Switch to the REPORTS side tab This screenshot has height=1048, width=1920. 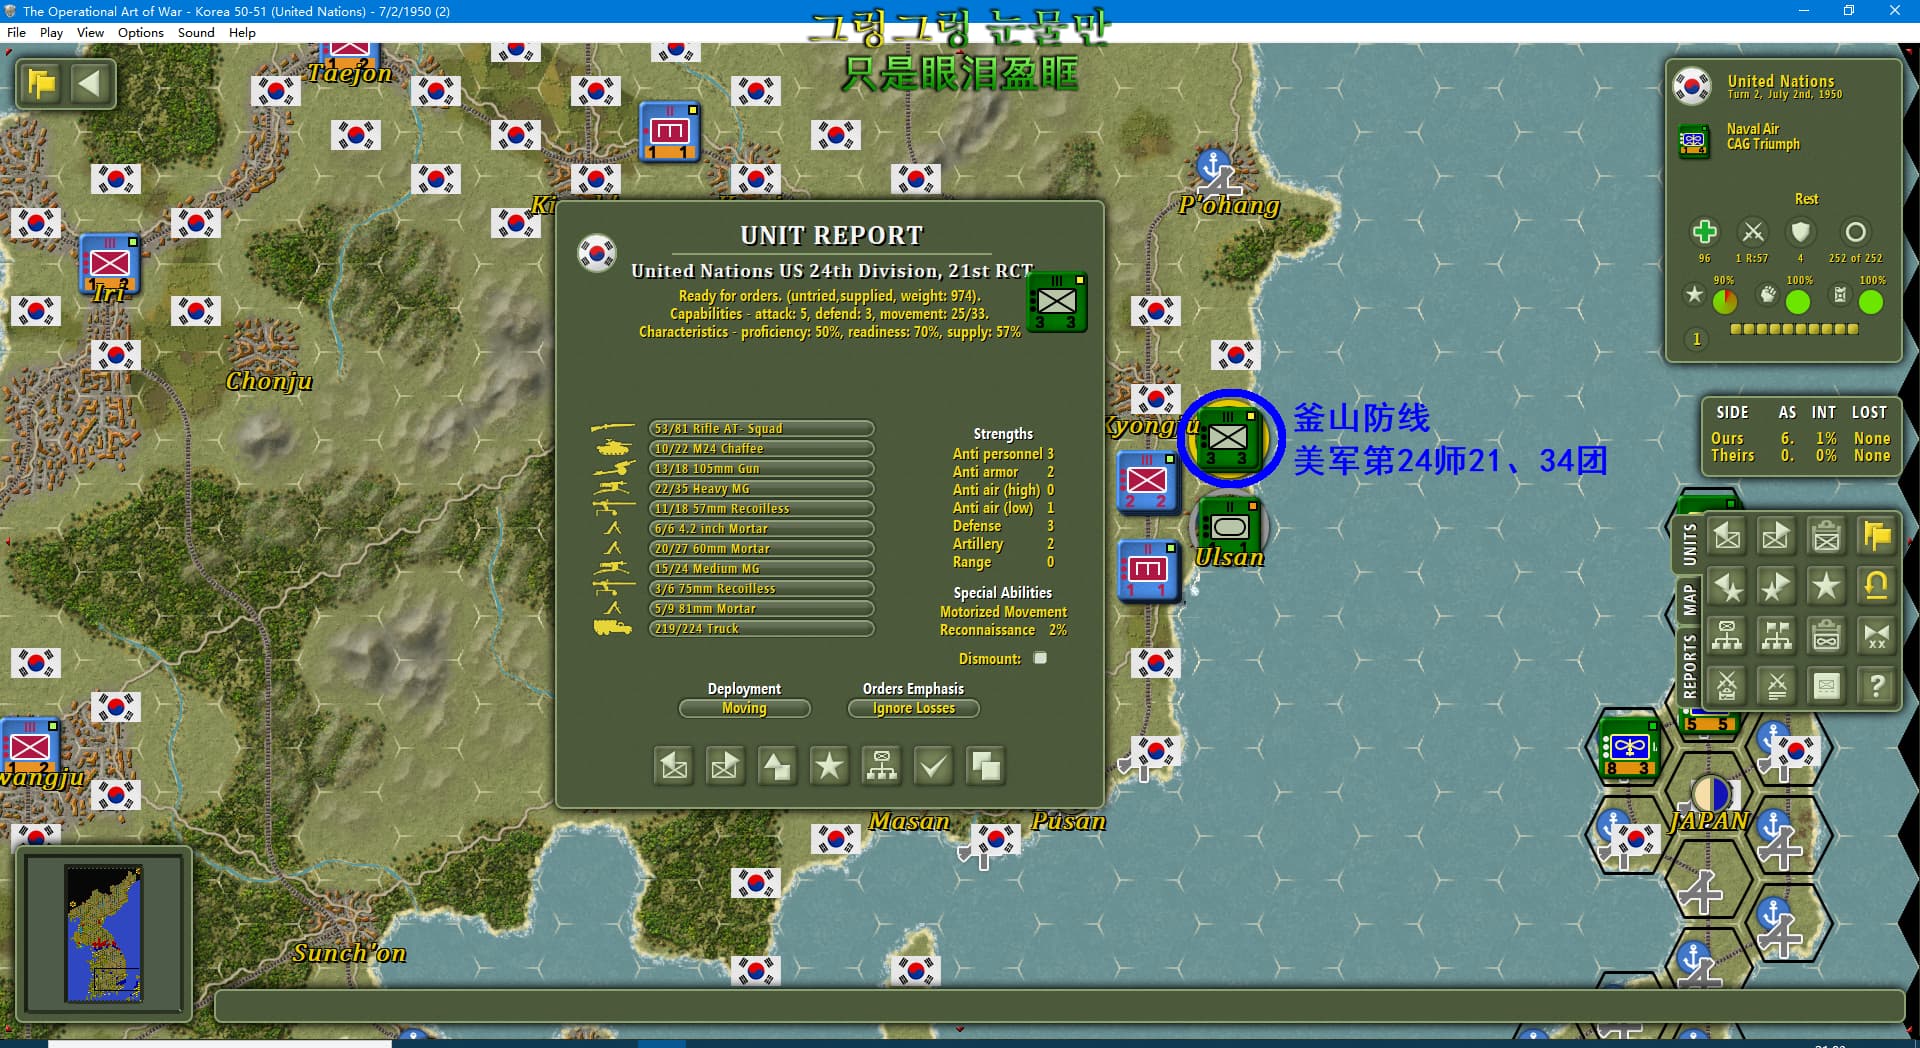click(x=1689, y=665)
